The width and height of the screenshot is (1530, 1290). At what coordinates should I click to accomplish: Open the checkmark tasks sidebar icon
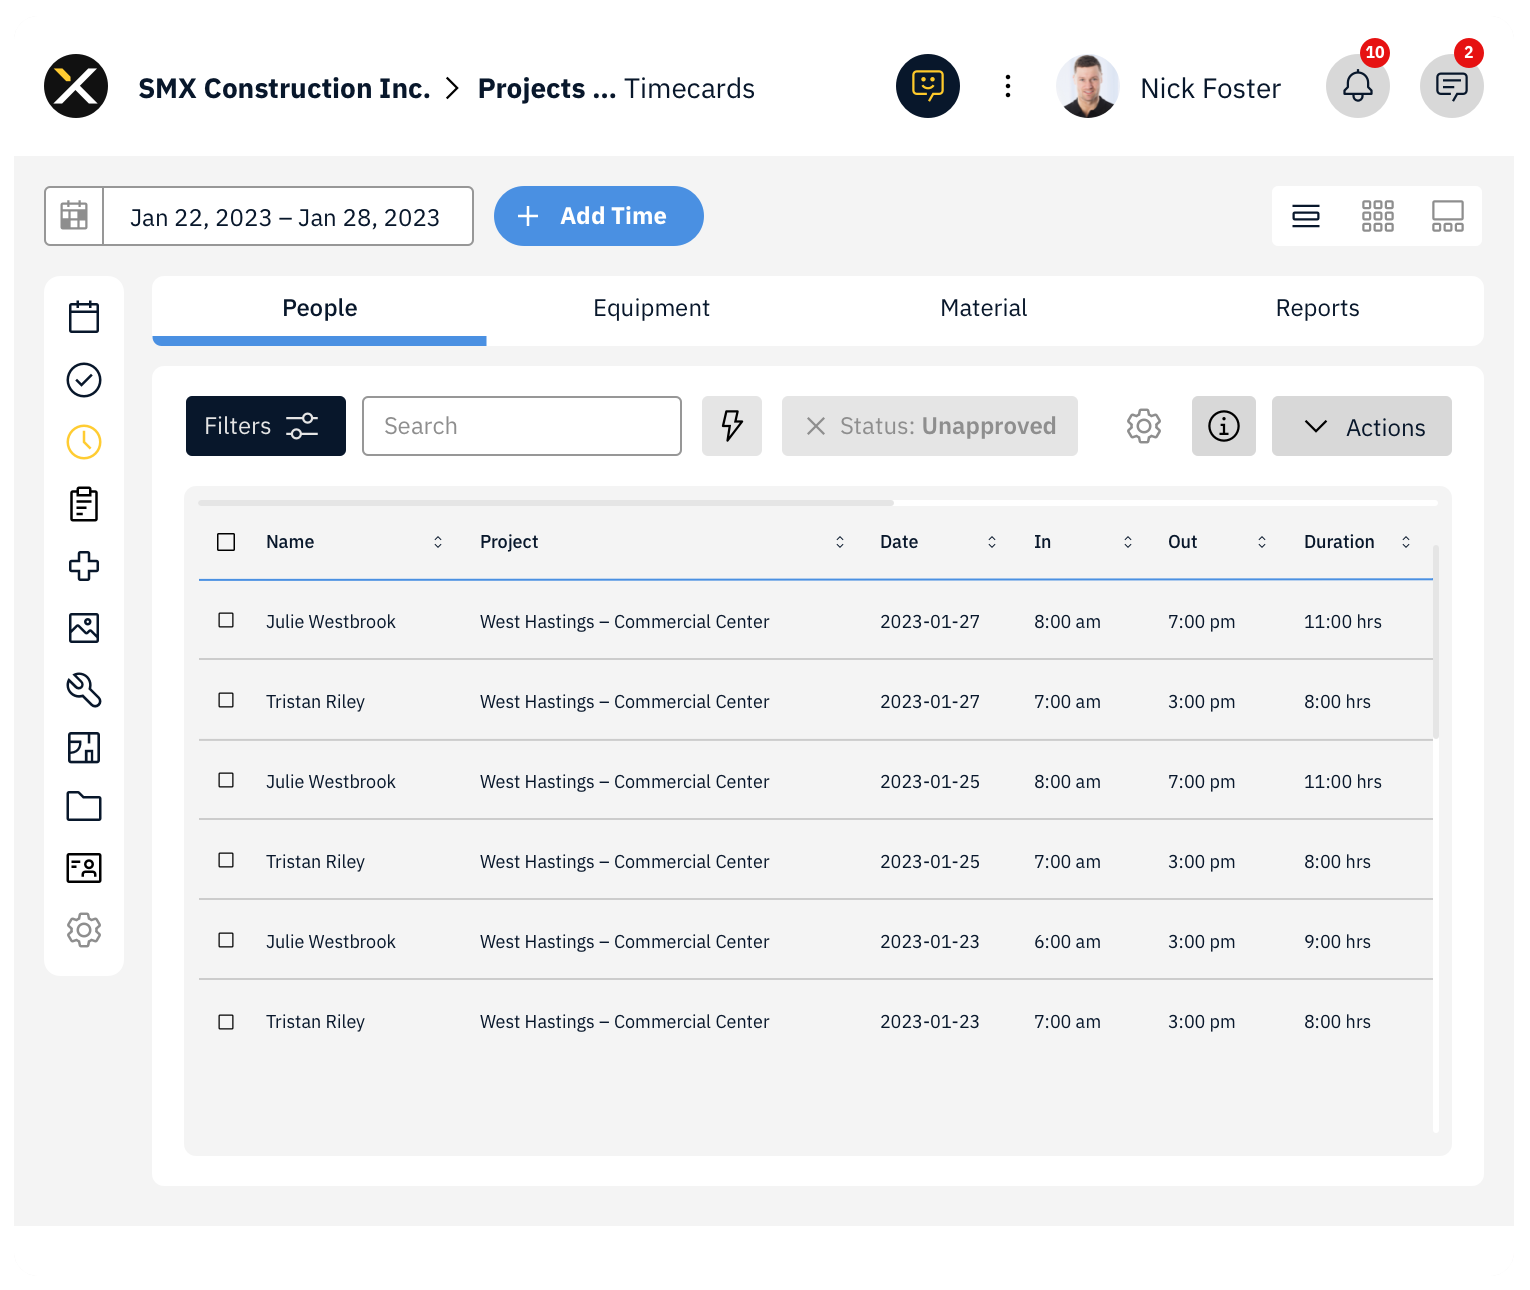(x=84, y=380)
